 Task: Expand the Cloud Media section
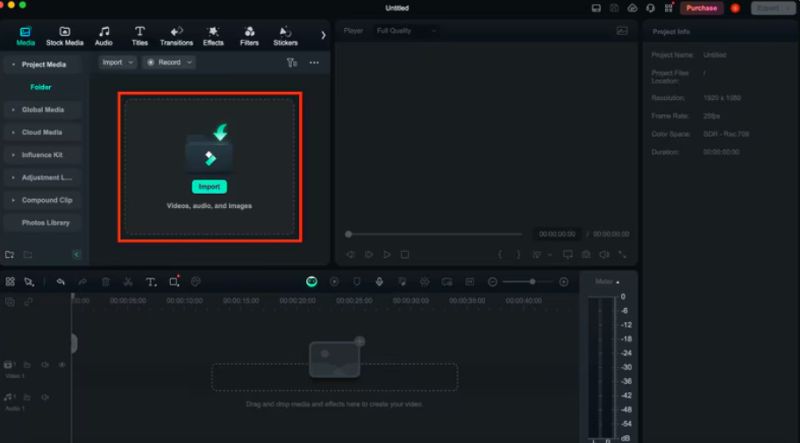[x=42, y=132]
